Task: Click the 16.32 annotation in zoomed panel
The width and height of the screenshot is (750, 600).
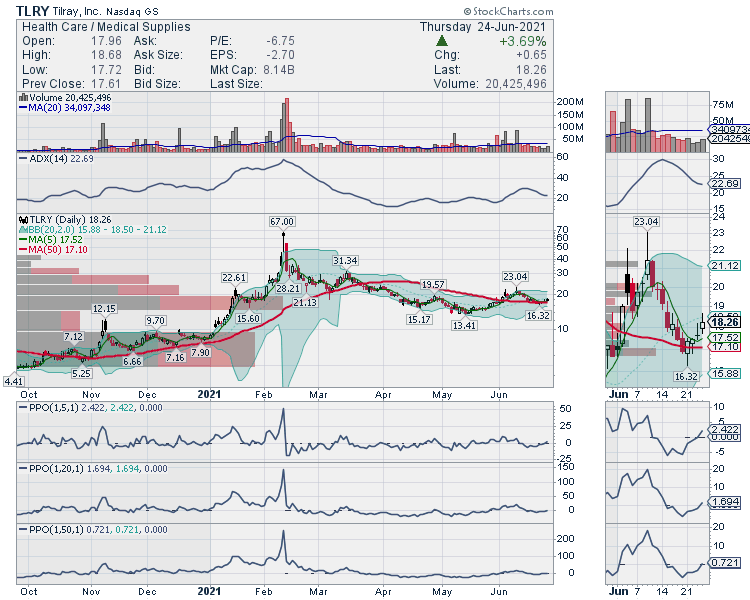Action: [x=686, y=377]
